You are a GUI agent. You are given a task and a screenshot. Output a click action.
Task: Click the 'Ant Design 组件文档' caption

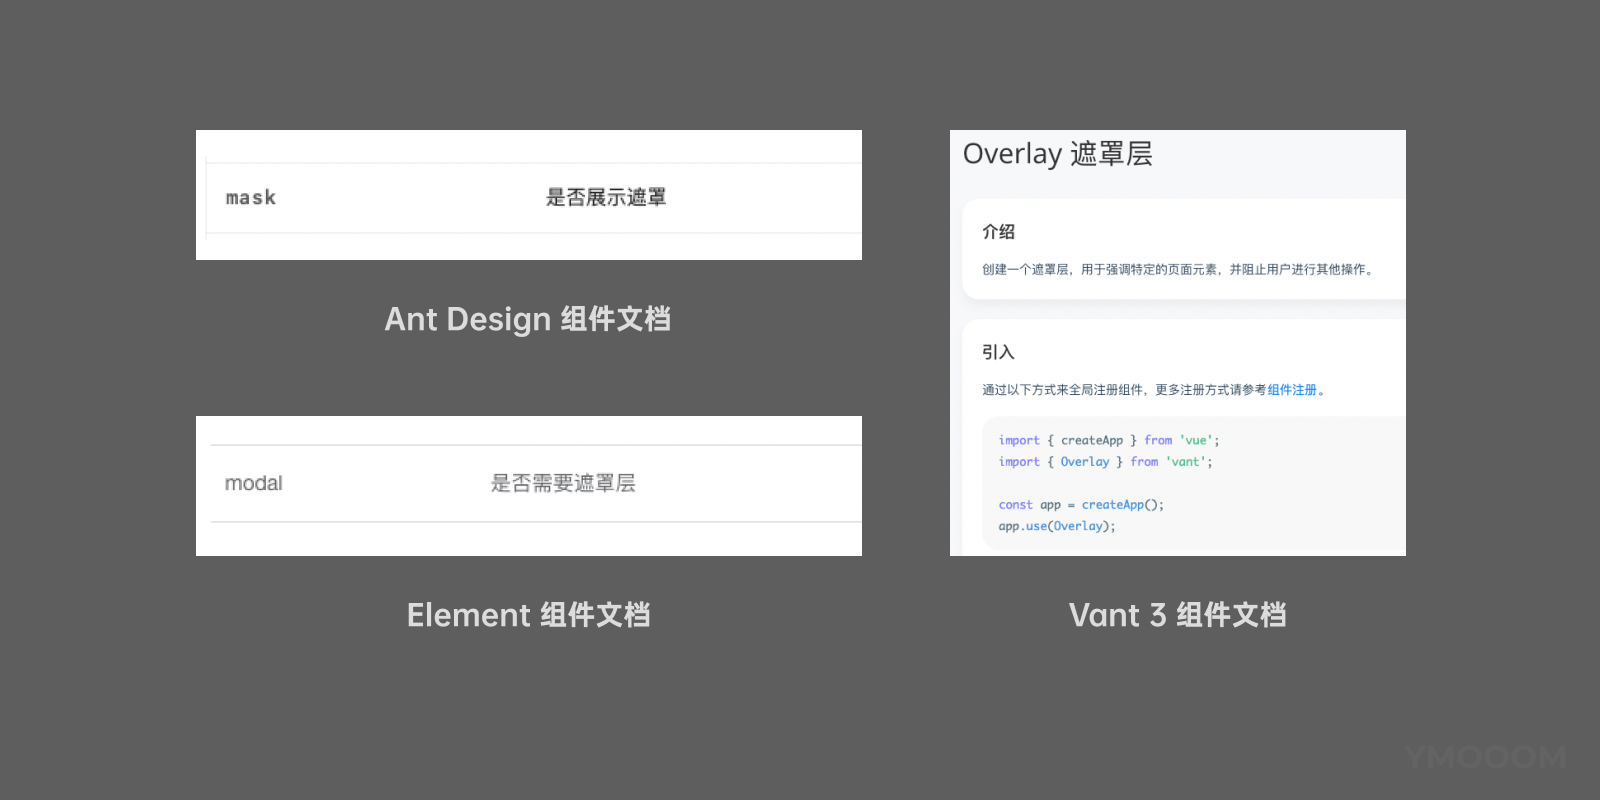click(x=528, y=319)
